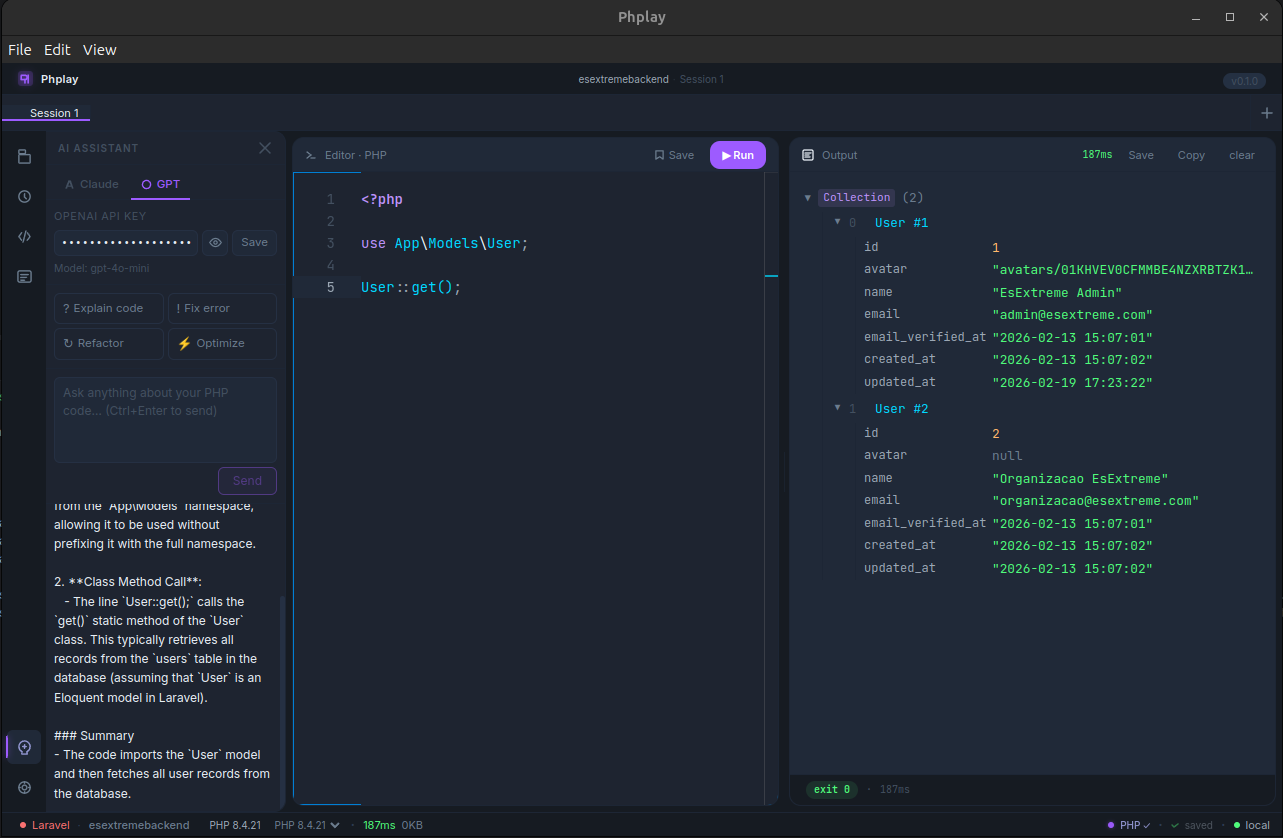The width and height of the screenshot is (1283, 838).
Task: Click the Fix error button
Action: click(222, 308)
